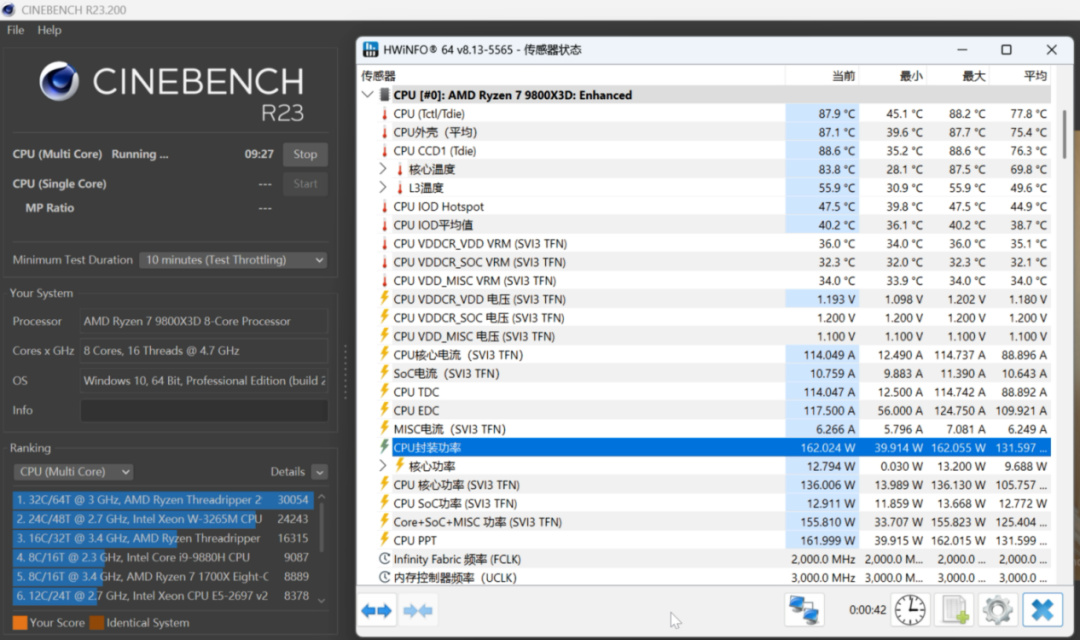Select ranking entry 1 AMD Ryzen Threadripper
1080x640 pixels.
point(163,499)
